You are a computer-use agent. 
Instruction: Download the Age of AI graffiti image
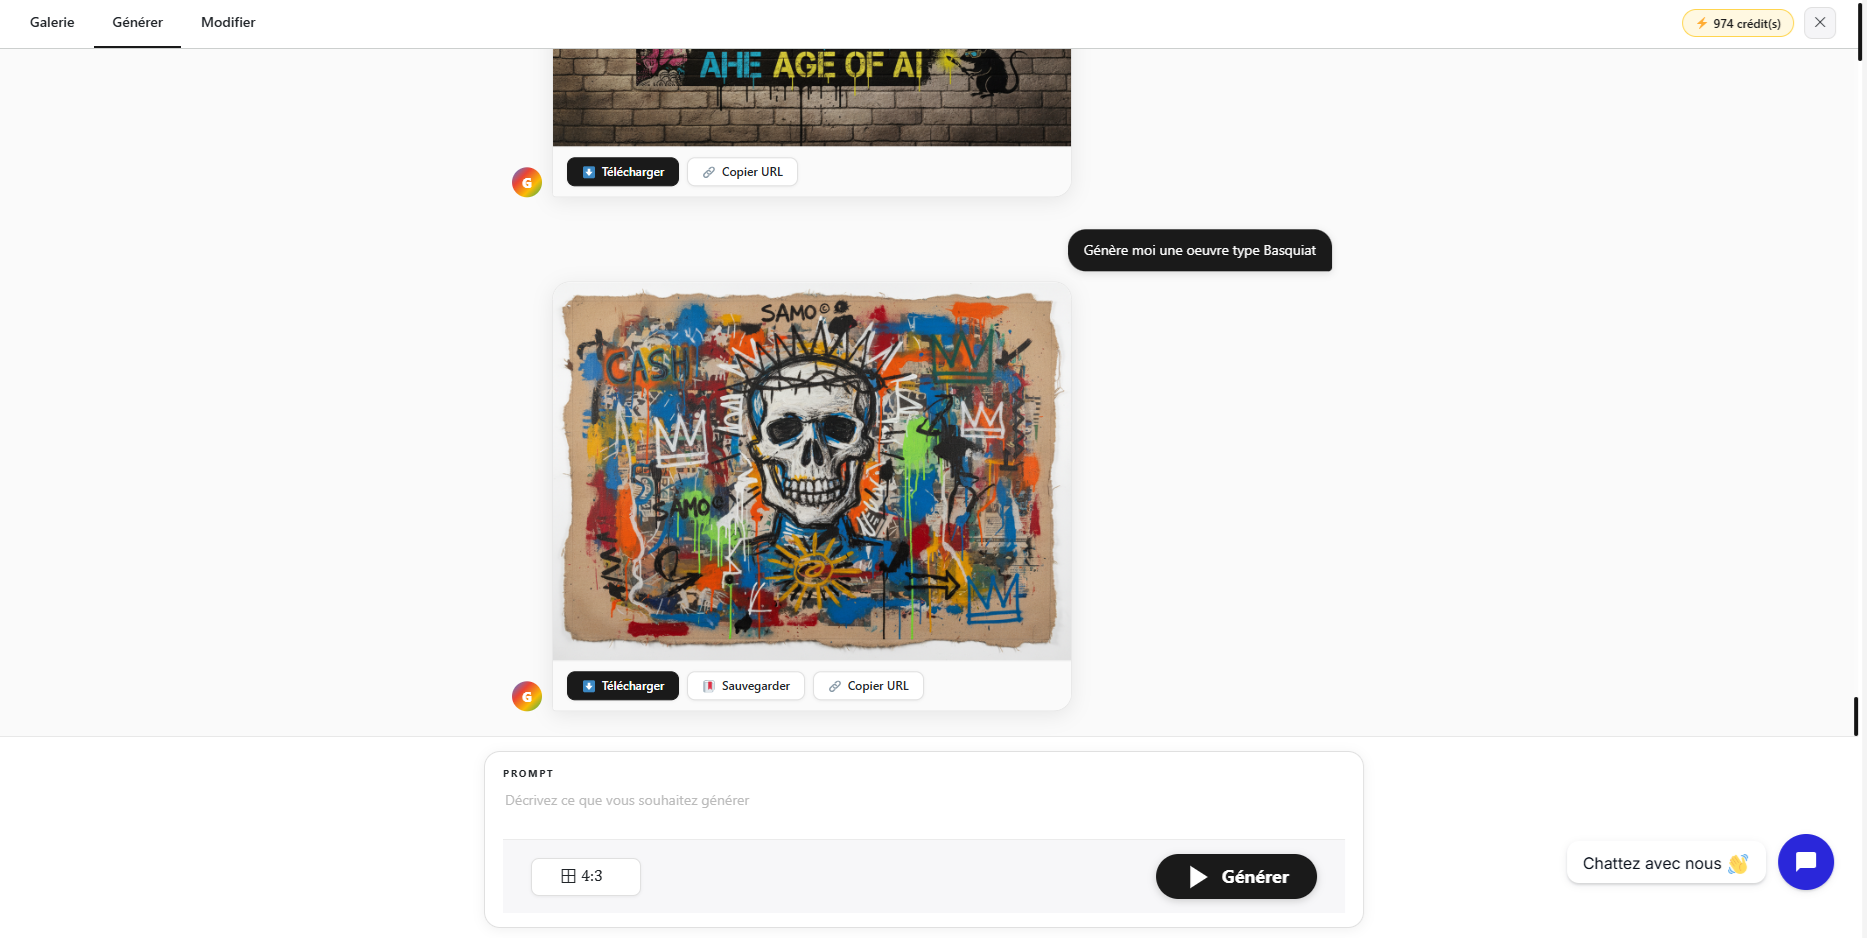point(623,172)
